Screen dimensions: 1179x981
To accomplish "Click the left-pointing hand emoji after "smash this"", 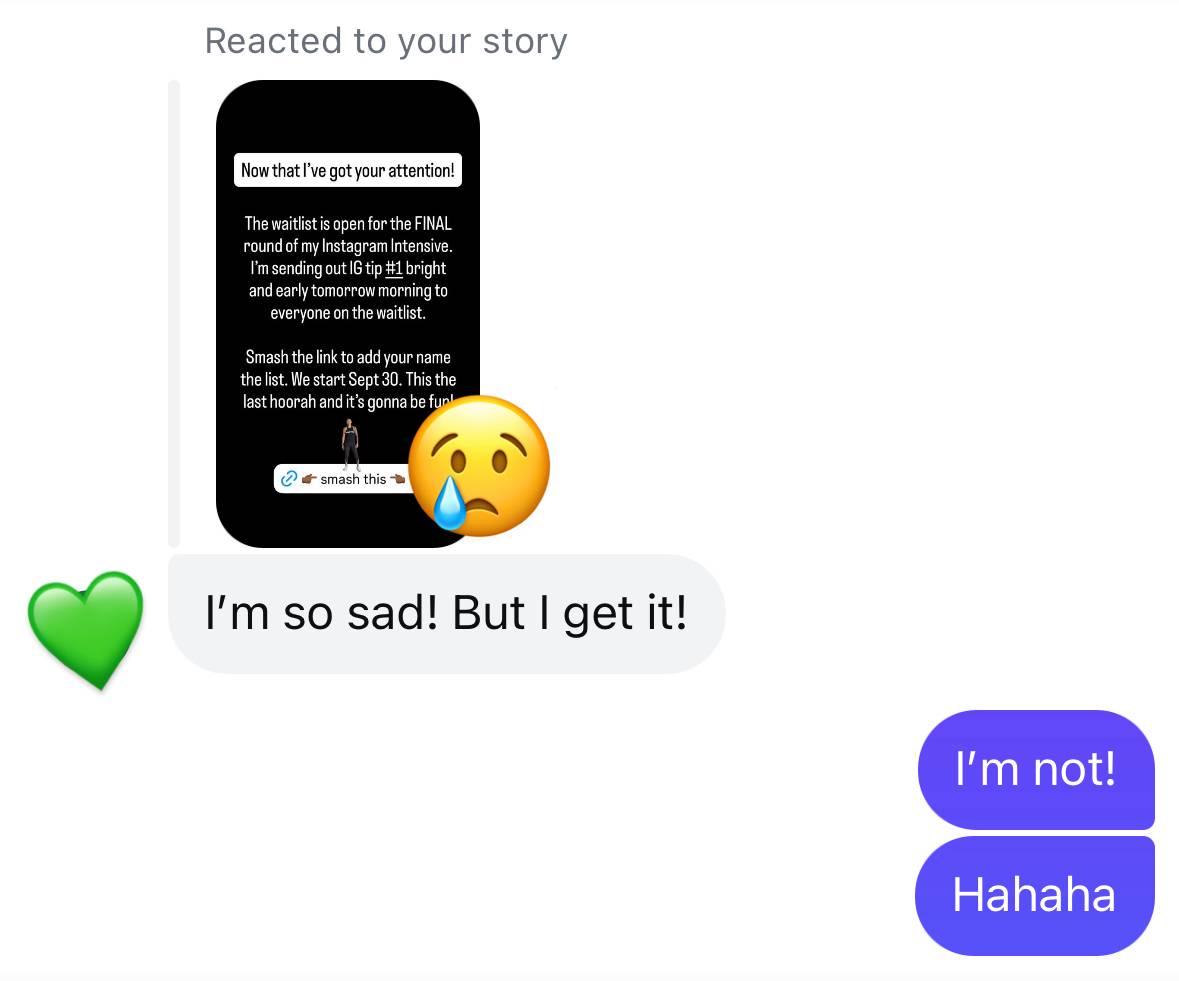I will pyautogui.click(x=398, y=479).
